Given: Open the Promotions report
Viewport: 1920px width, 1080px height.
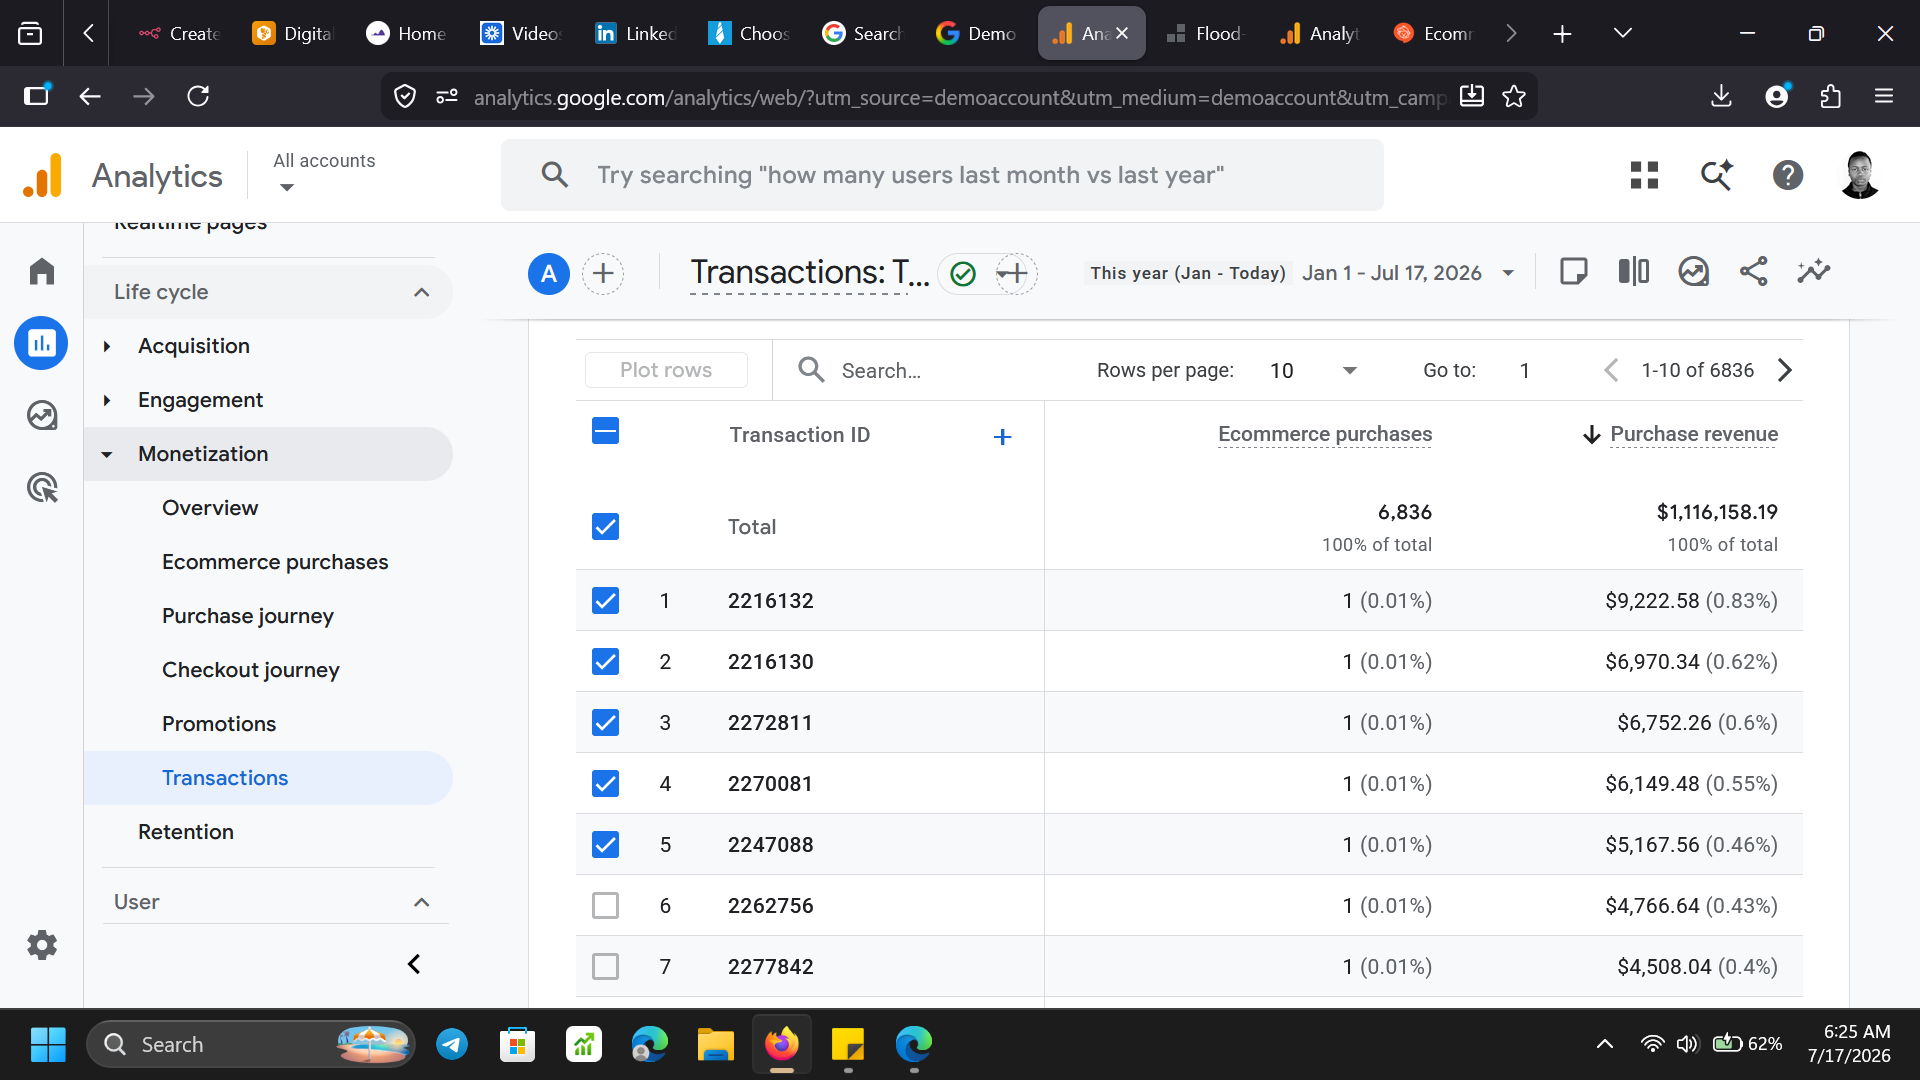Looking at the screenshot, I should tap(219, 724).
